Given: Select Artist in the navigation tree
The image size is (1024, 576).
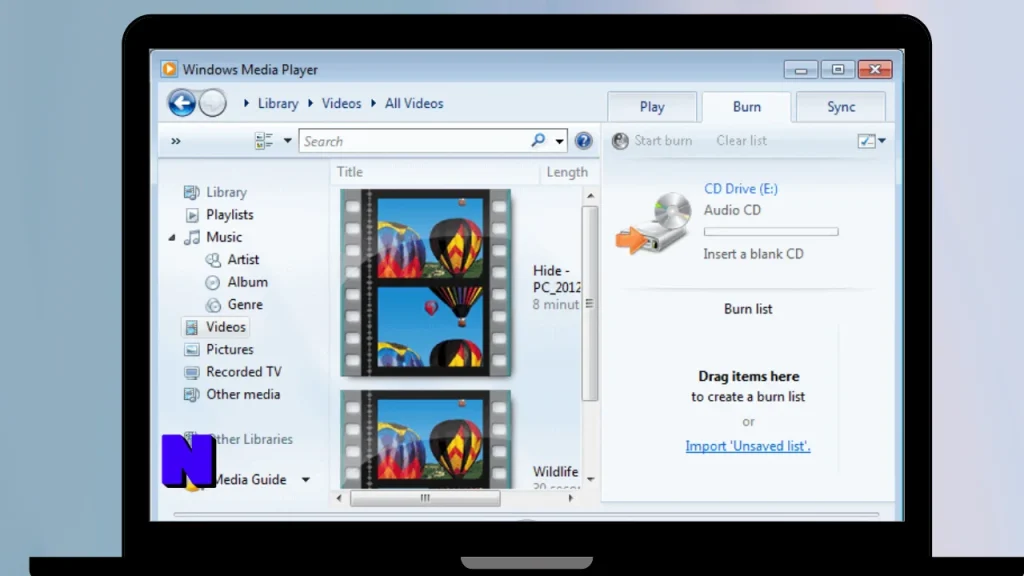Looking at the screenshot, I should (x=243, y=260).
